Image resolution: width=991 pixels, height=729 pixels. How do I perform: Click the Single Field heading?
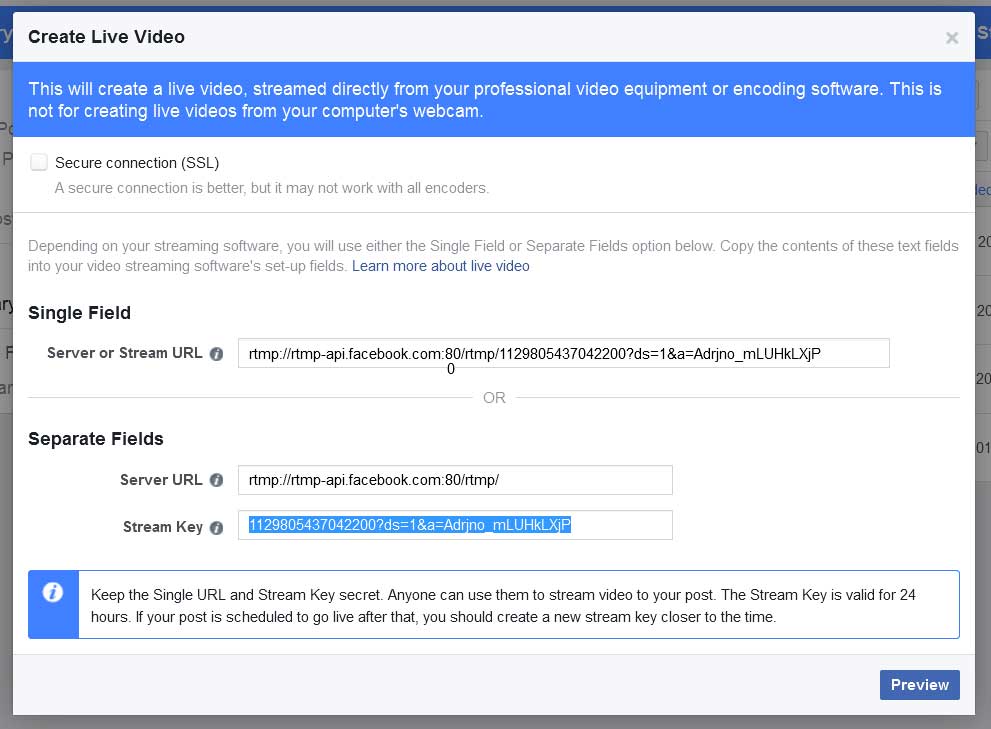[x=80, y=313]
